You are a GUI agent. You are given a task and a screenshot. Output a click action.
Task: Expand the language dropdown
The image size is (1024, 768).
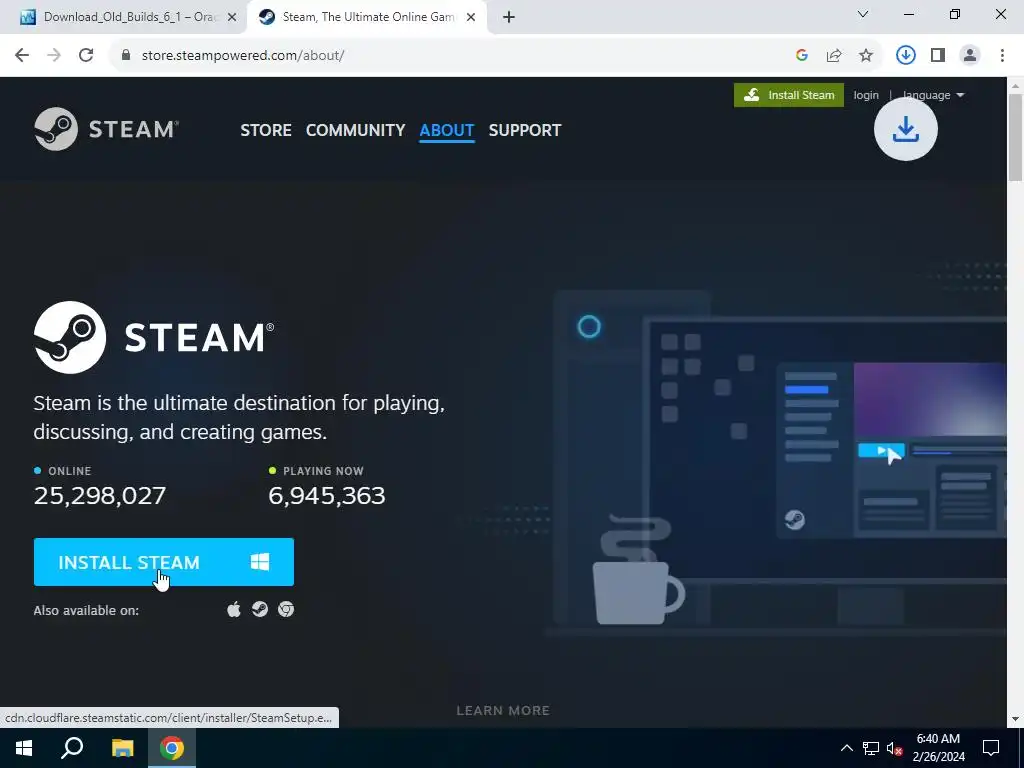[933, 95]
